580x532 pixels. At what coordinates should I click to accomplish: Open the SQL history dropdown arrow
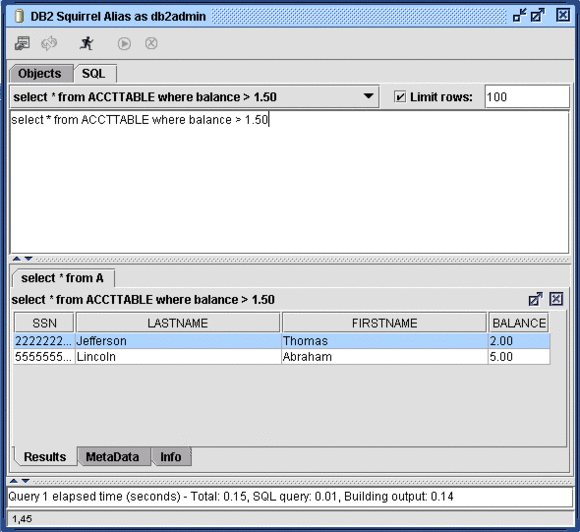tap(368, 97)
